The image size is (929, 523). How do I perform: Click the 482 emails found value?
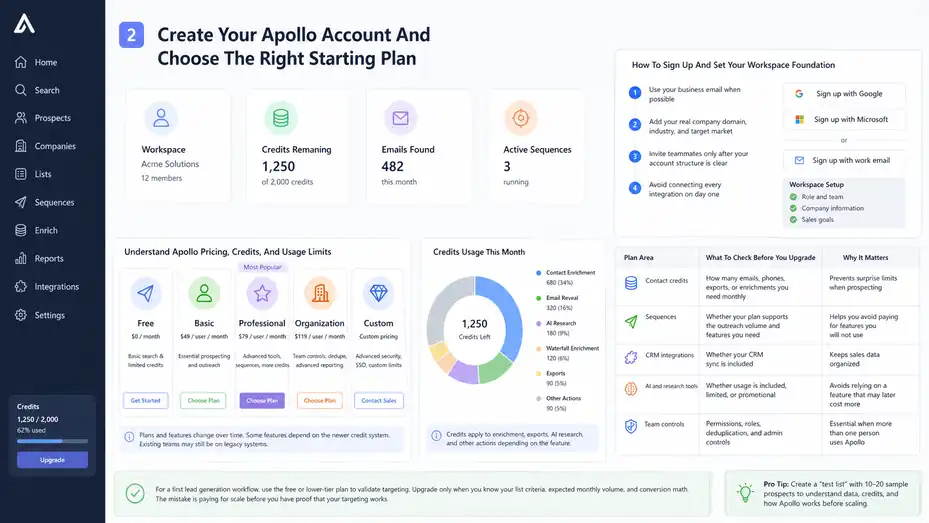tap(392, 166)
